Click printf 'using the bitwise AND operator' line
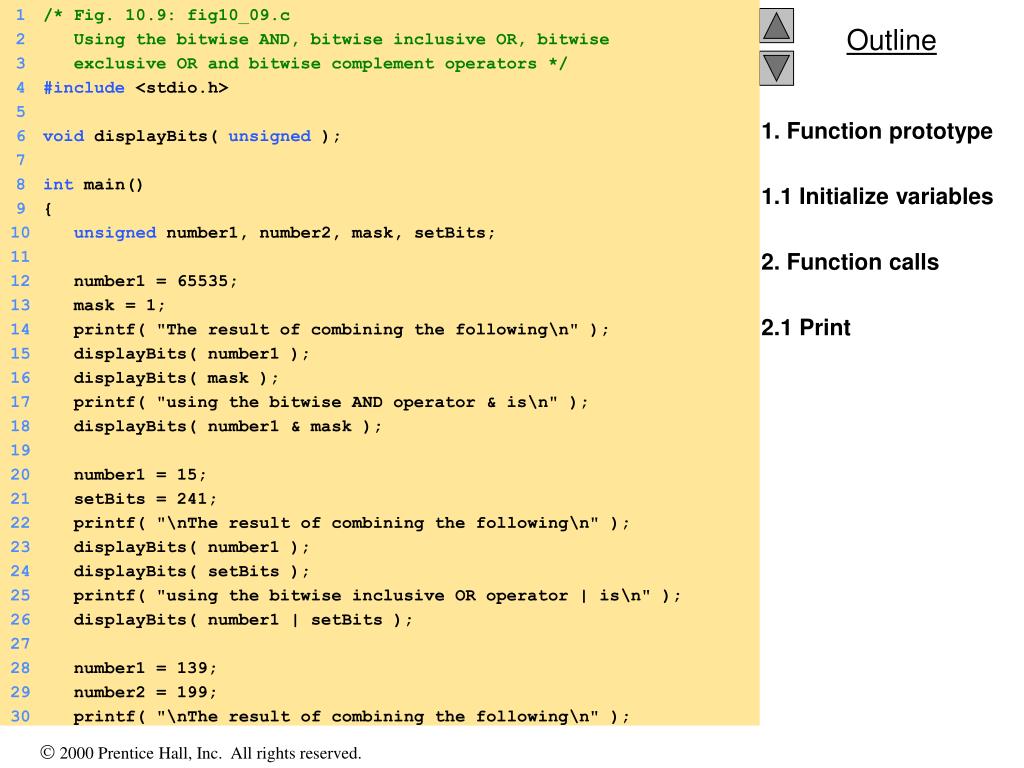1024x768 pixels. 330,402
